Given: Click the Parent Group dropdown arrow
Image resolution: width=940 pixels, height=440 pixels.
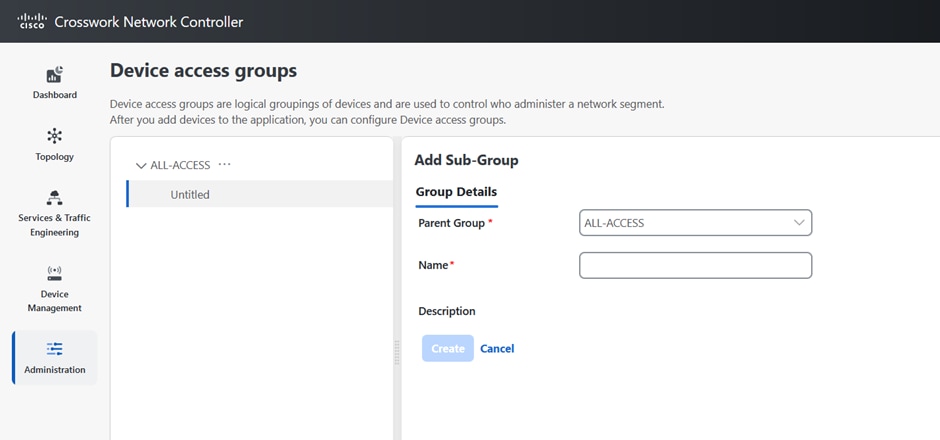Looking at the screenshot, I should coord(799,222).
